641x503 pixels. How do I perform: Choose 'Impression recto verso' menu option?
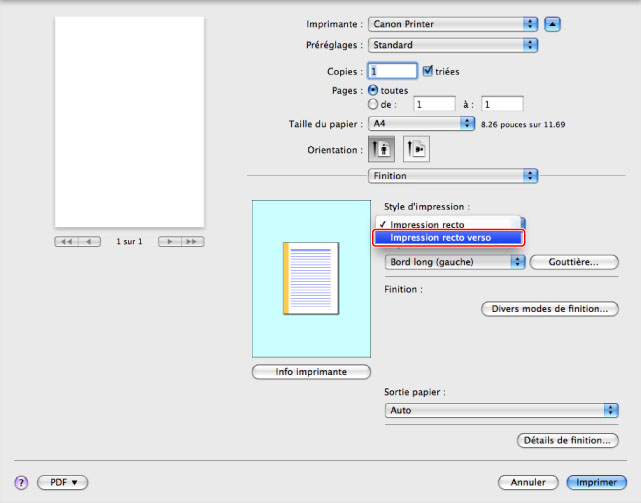447,238
